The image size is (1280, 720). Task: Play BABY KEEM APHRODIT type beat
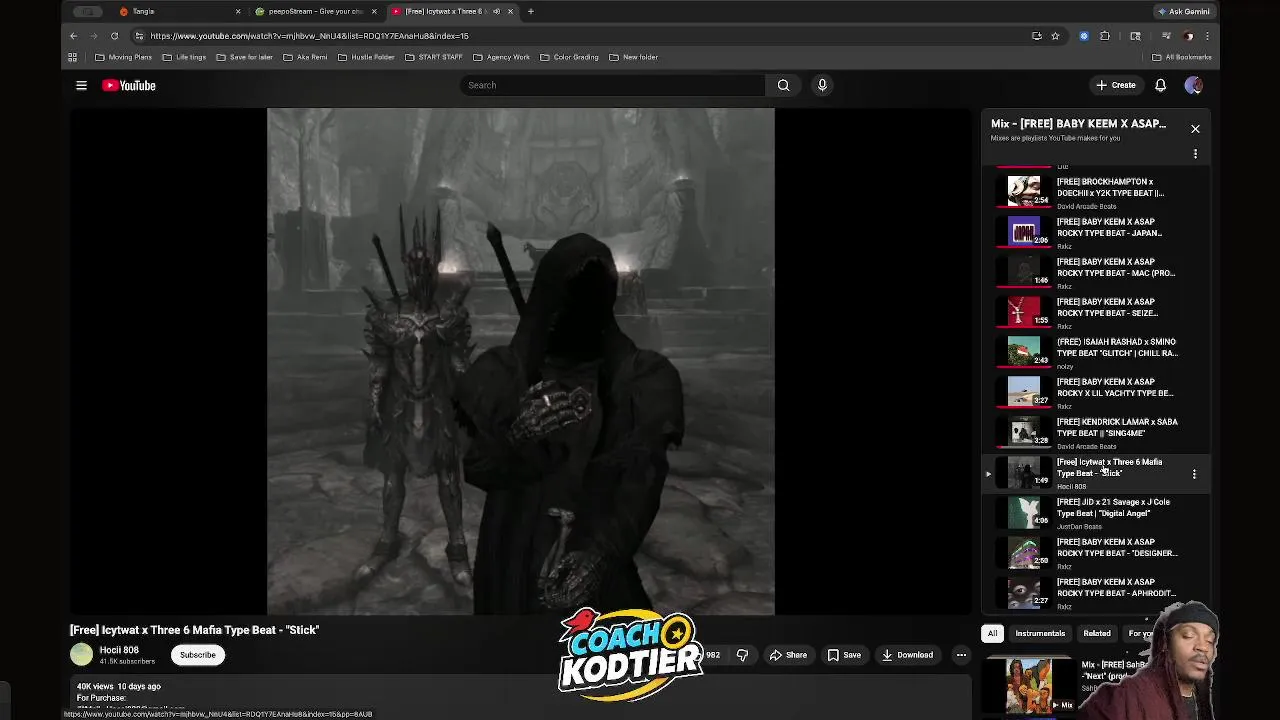1095,591
